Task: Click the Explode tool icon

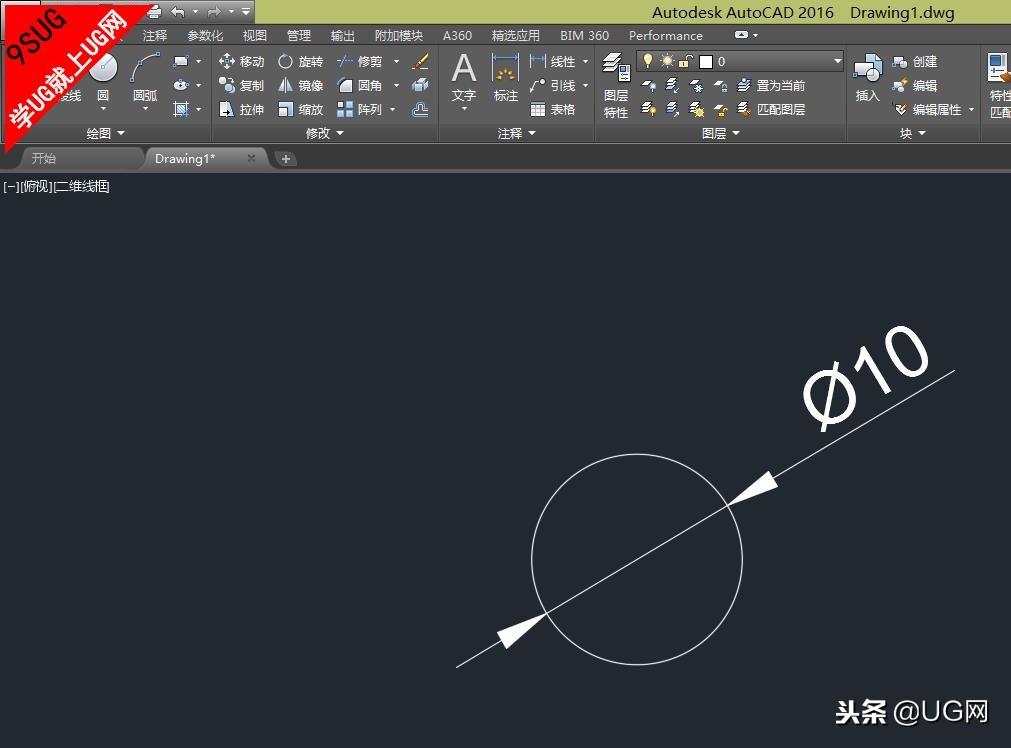Action: 420,85
